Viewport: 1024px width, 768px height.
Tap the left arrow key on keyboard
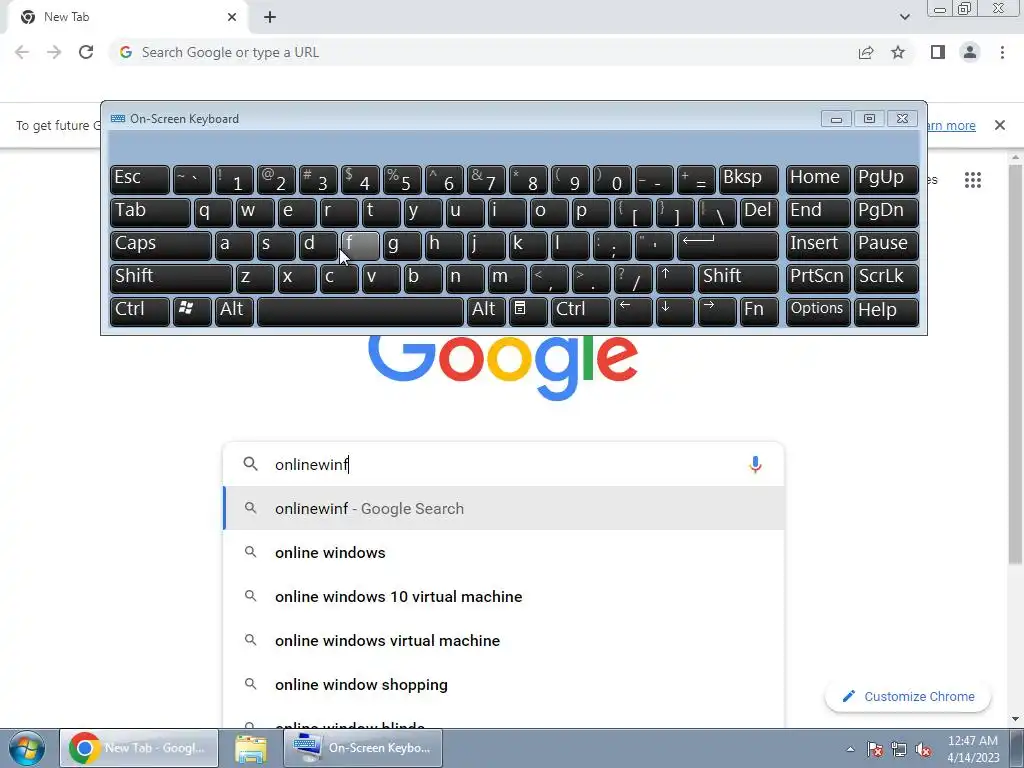633,310
